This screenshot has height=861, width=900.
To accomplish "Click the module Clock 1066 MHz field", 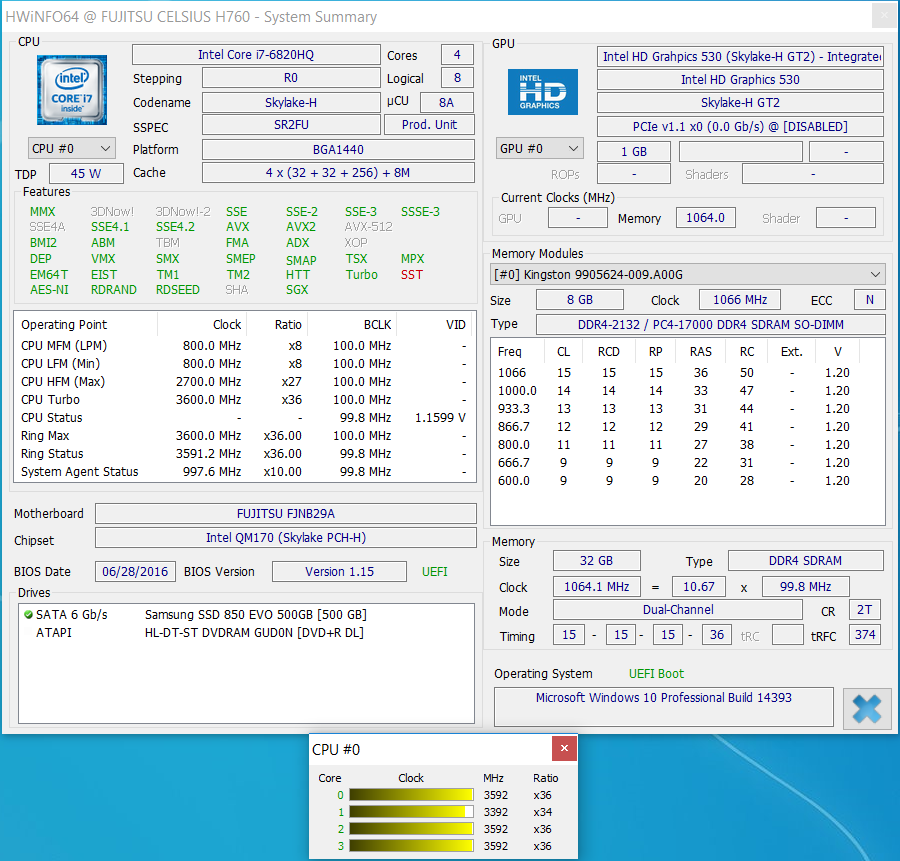I will coord(740,300).
